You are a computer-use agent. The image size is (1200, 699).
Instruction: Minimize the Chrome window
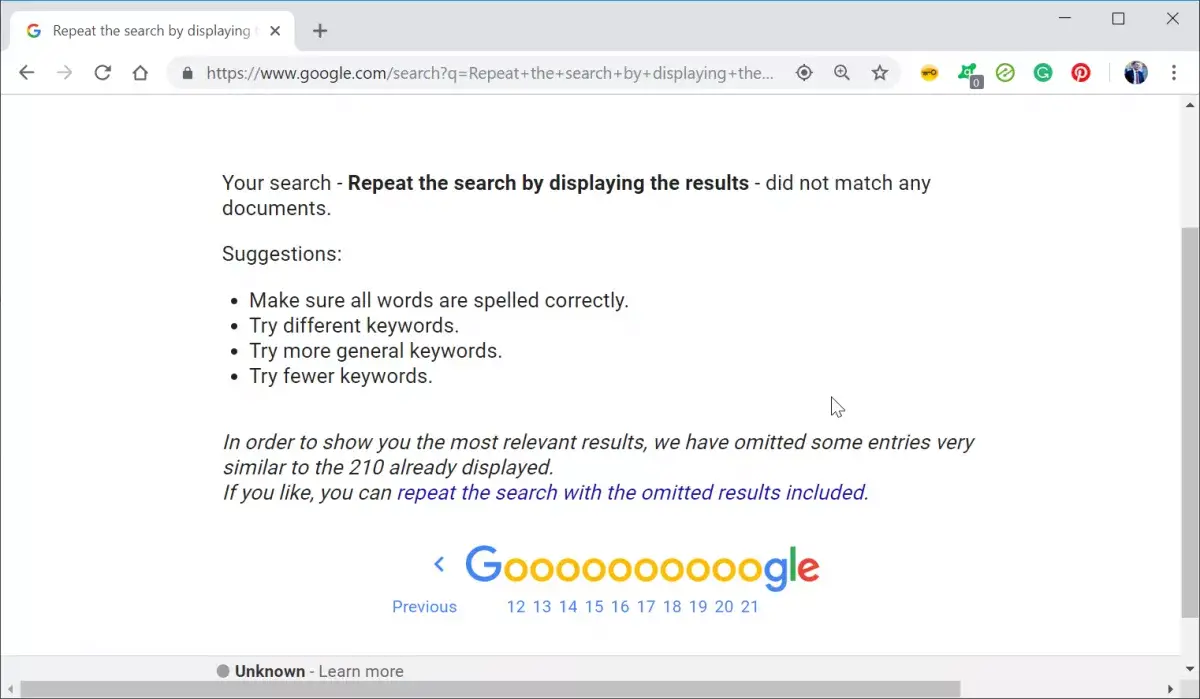click(x=1064, y=19)
